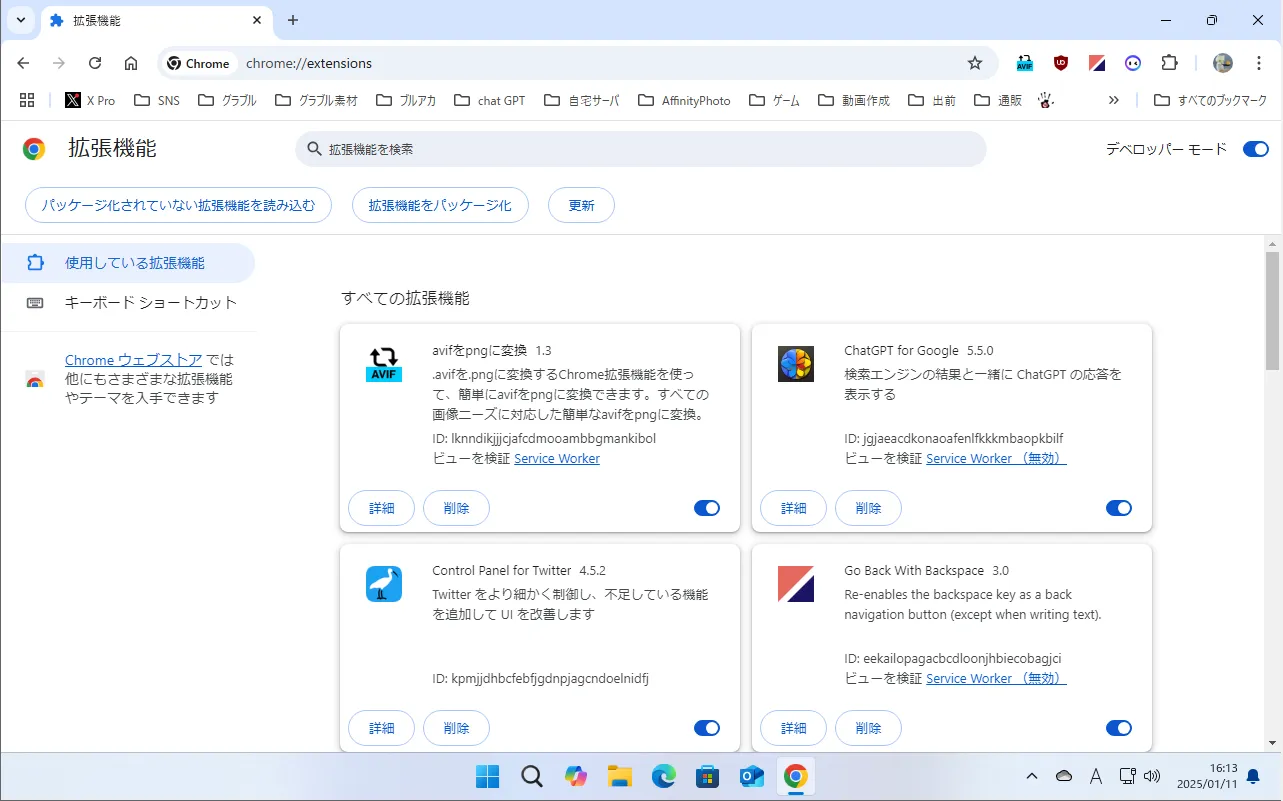Screen dimensions: 1283x801
Task: Disable the avifをpngに変換 extension toggle
Action: [706, 508]
